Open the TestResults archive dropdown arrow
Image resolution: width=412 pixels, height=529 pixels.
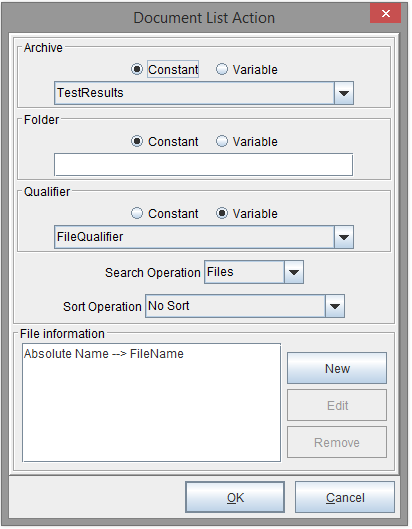click(x=344, y=93)
